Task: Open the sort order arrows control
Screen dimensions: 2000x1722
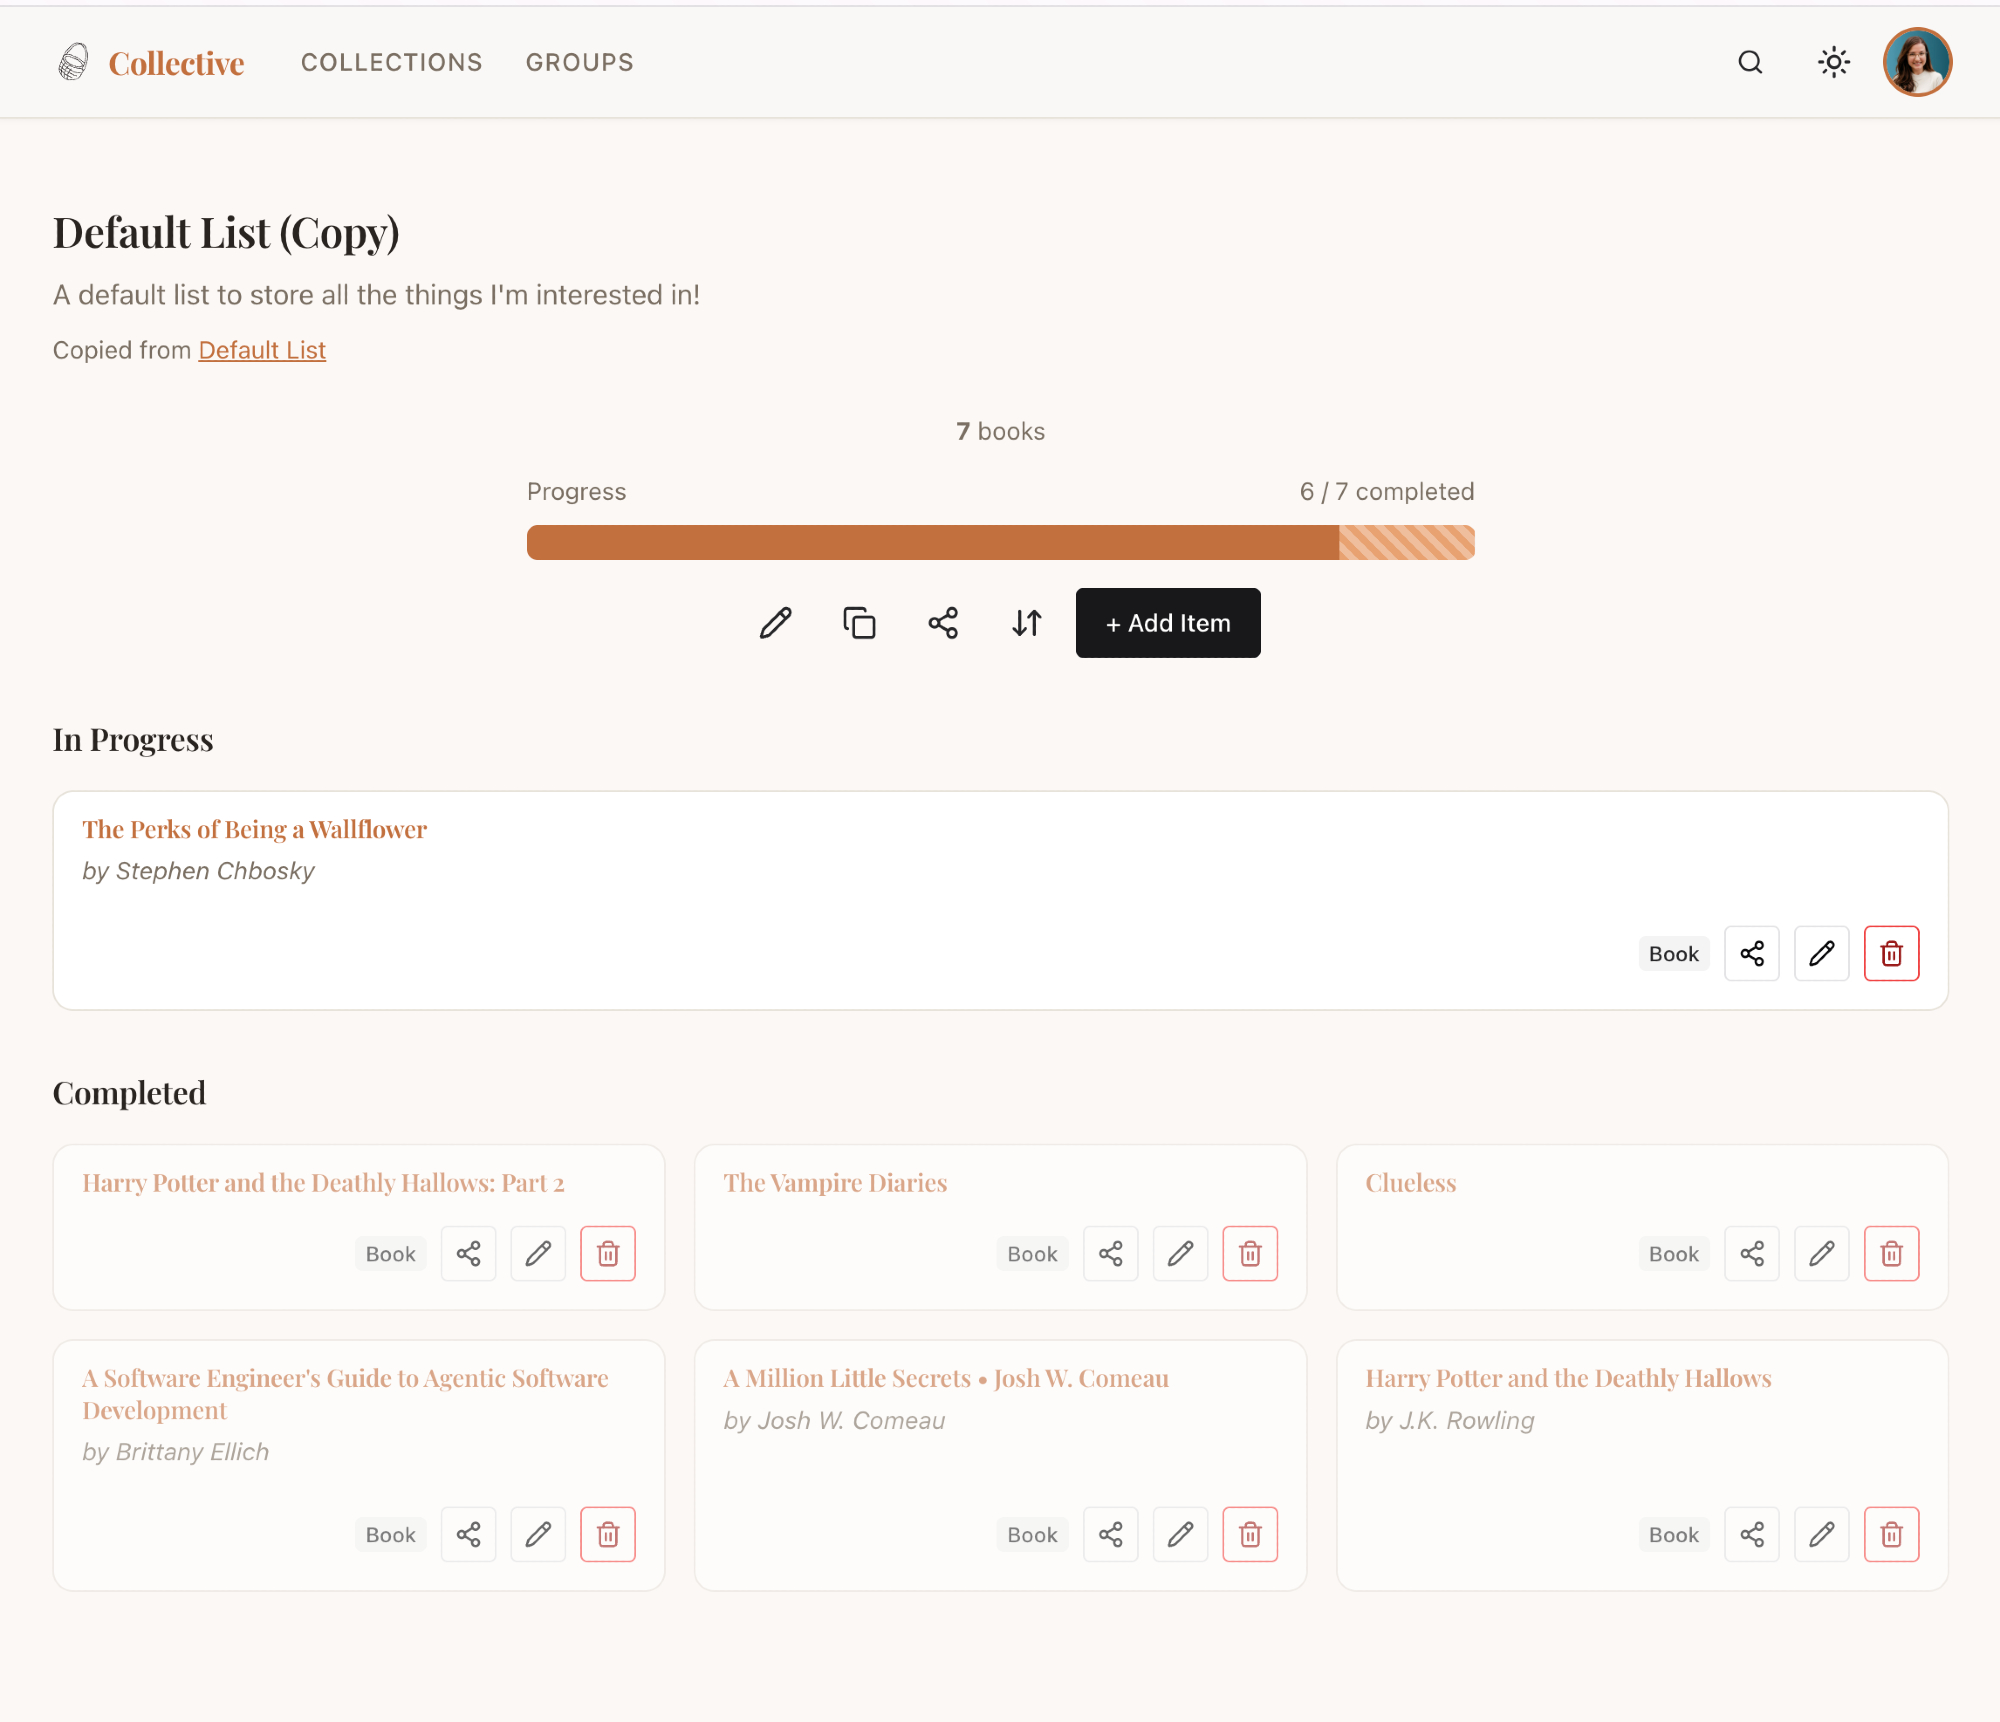Action: (1027, 623)
